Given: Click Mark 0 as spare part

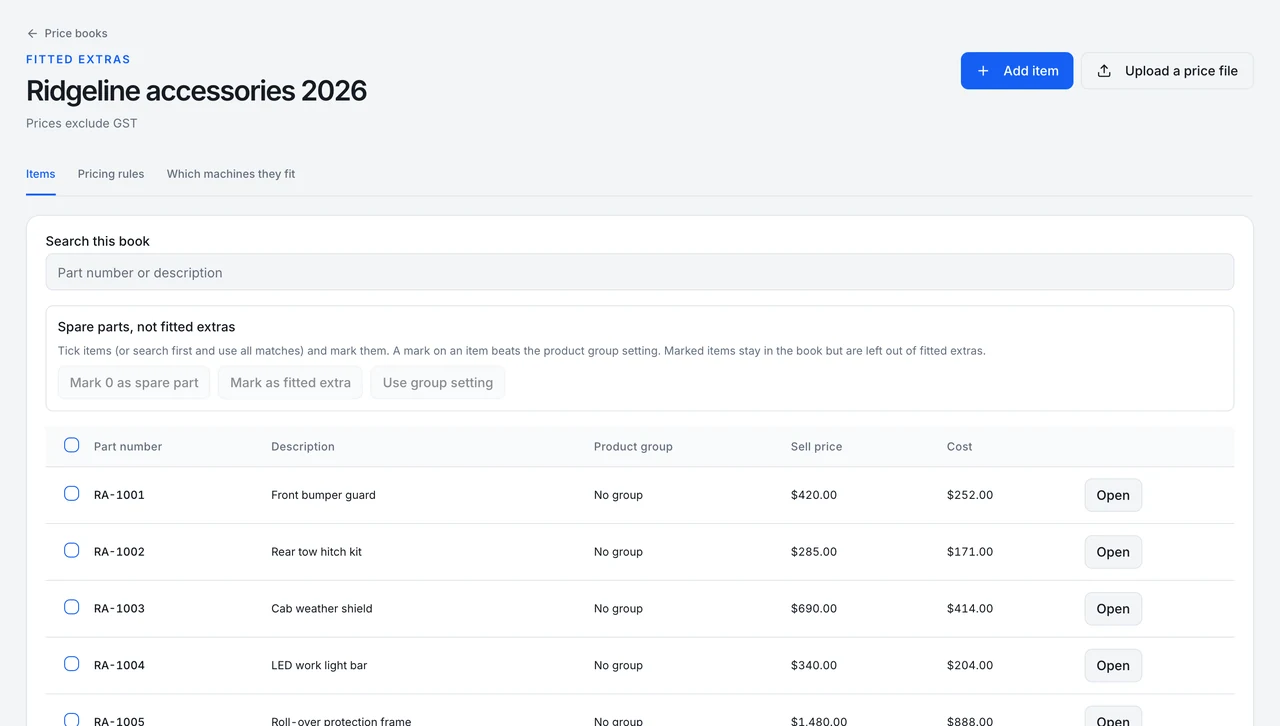Looking at the screenshot, I should (134, 382).
